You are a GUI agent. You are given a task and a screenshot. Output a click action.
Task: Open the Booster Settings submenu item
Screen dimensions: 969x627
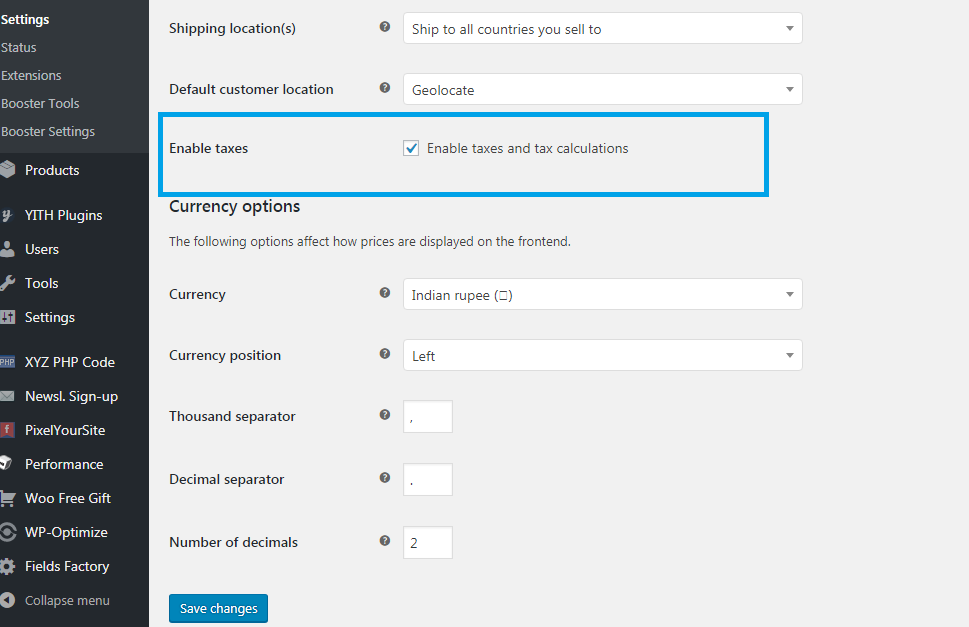[x=48, y=132]
